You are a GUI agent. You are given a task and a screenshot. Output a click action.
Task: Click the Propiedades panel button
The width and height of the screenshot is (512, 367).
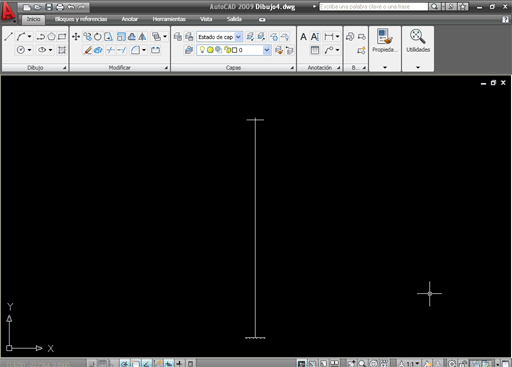(385, 41)
